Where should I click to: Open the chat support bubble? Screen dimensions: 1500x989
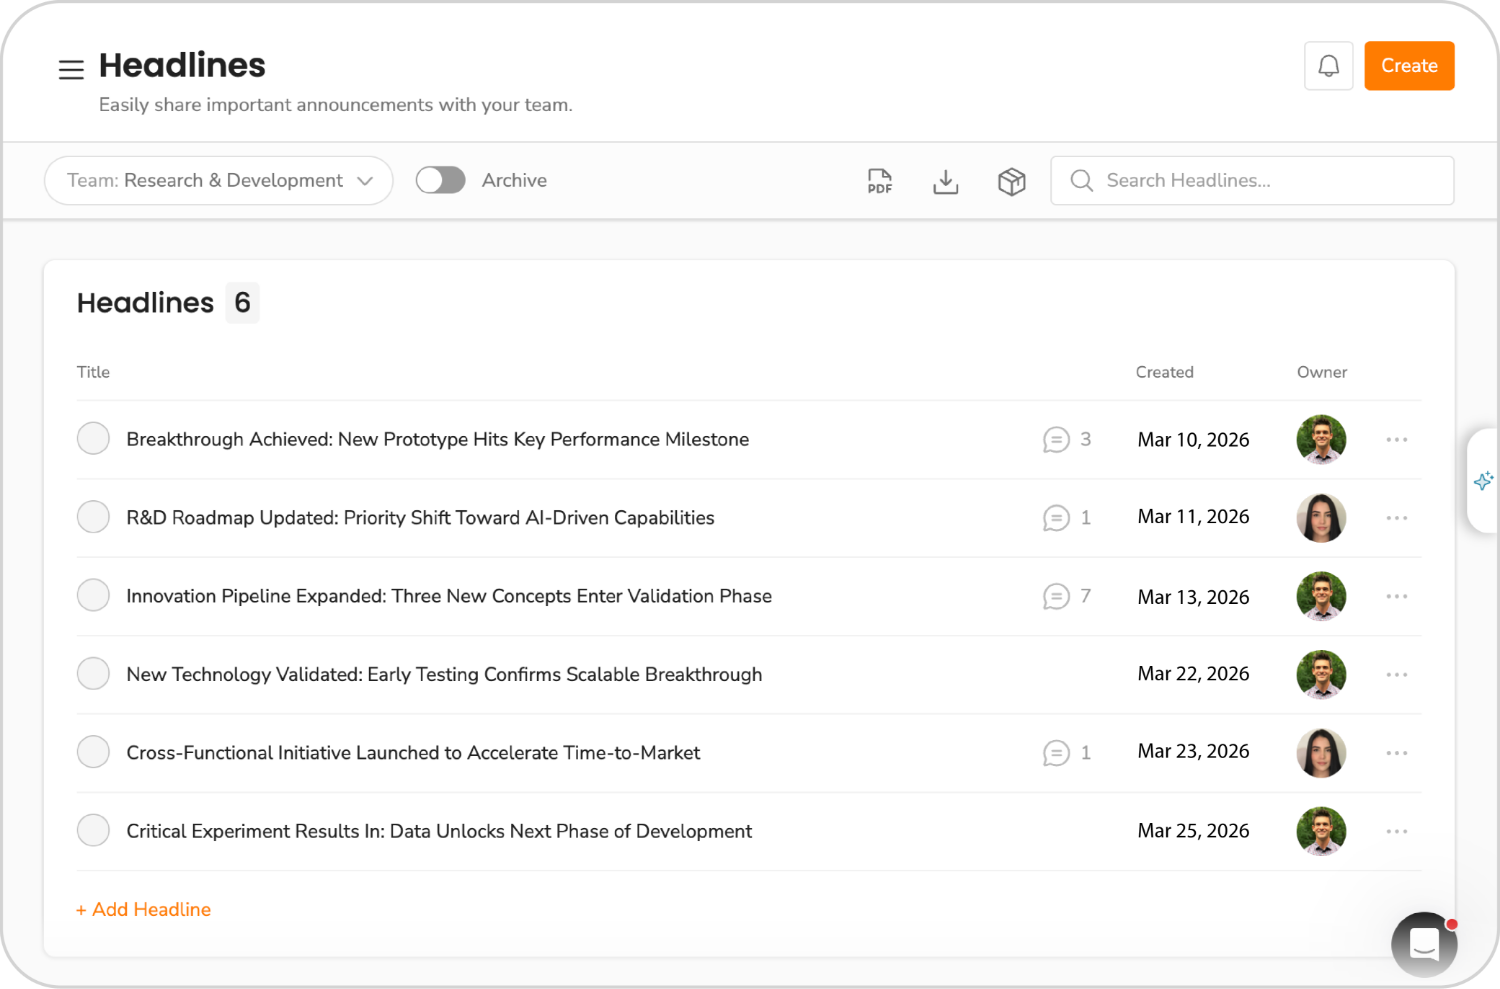[x=1424, y=943]
